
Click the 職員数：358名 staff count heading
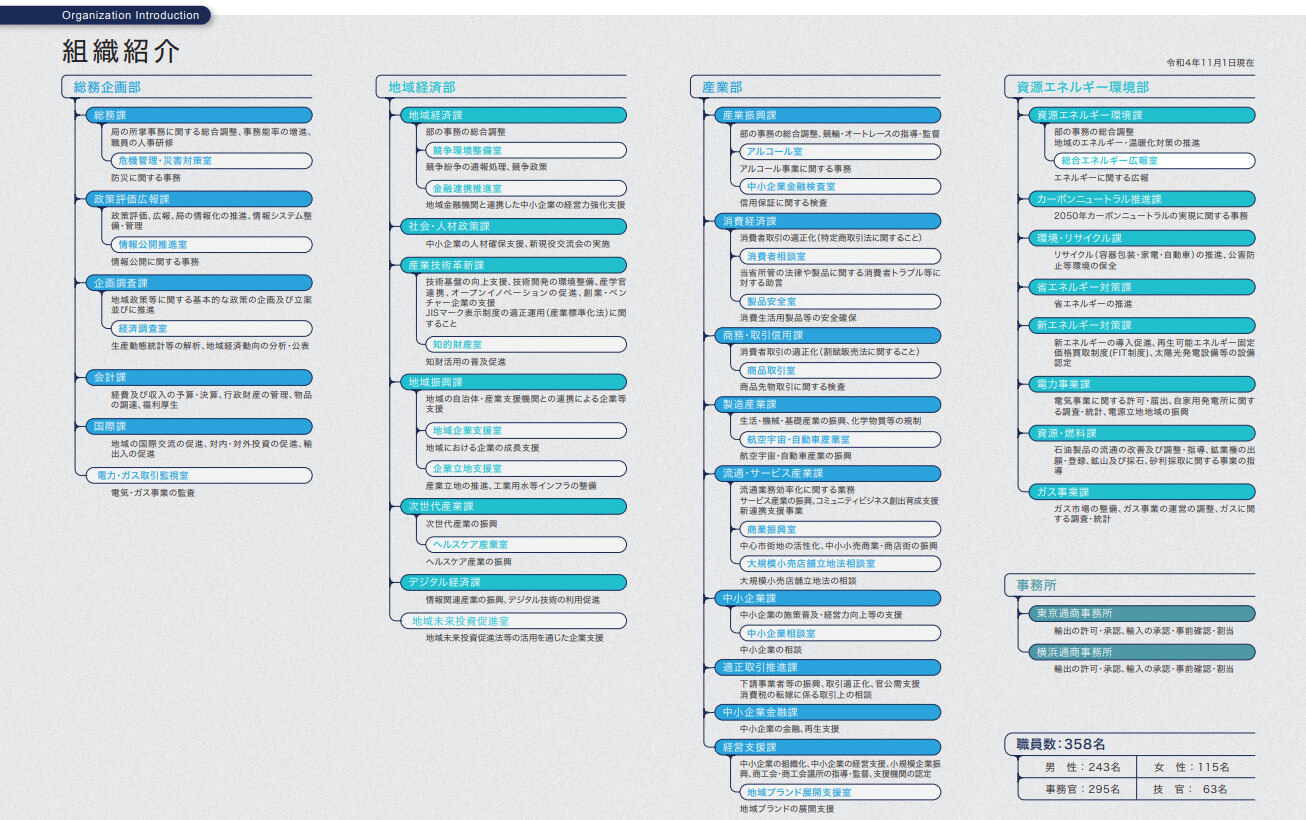tap(1061, 744)
